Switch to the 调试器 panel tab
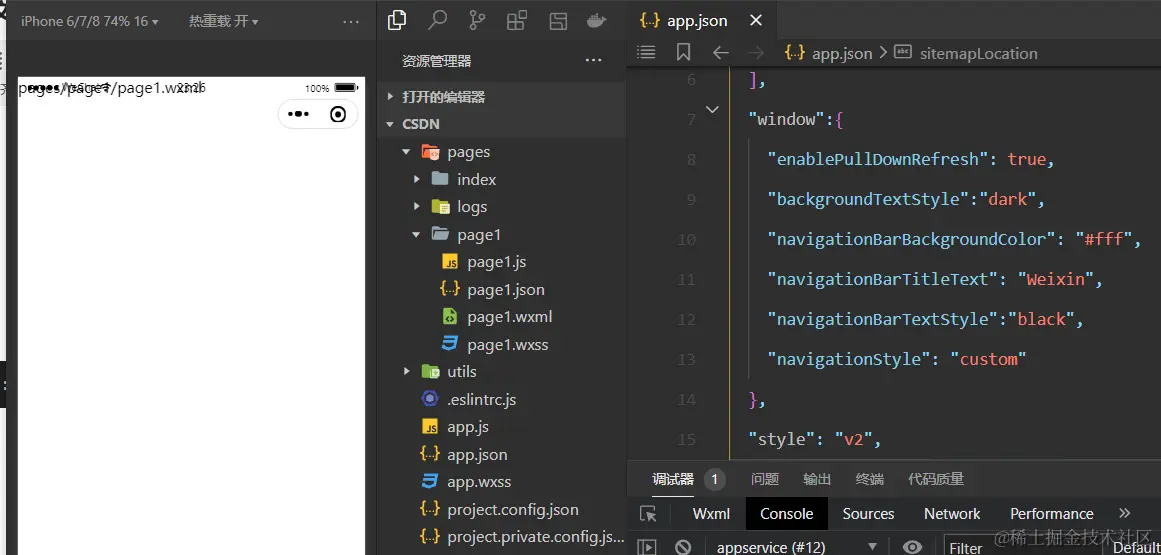 tap(673, 479)
